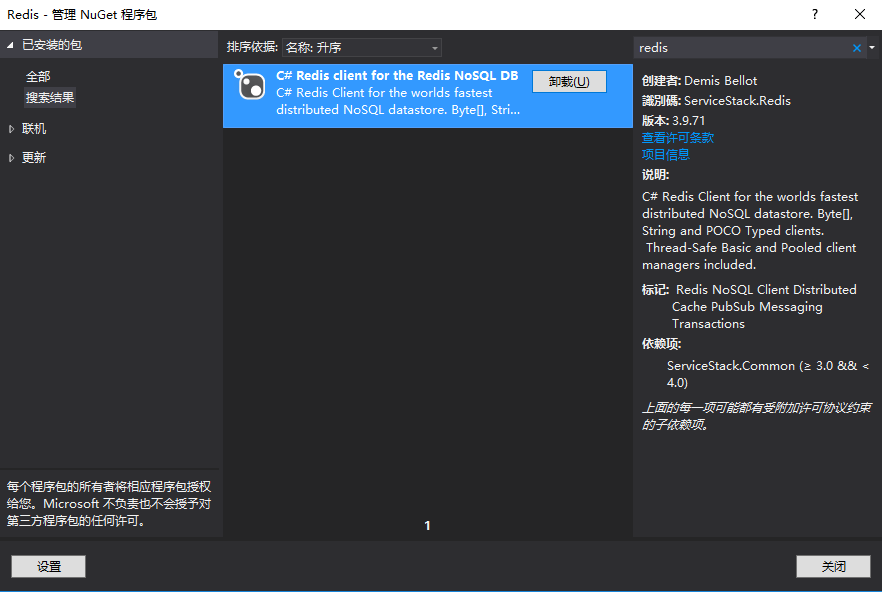Open the help question mark icon
Image resolution: width=882 pixels, height=592 pixels.
point(814,14)
